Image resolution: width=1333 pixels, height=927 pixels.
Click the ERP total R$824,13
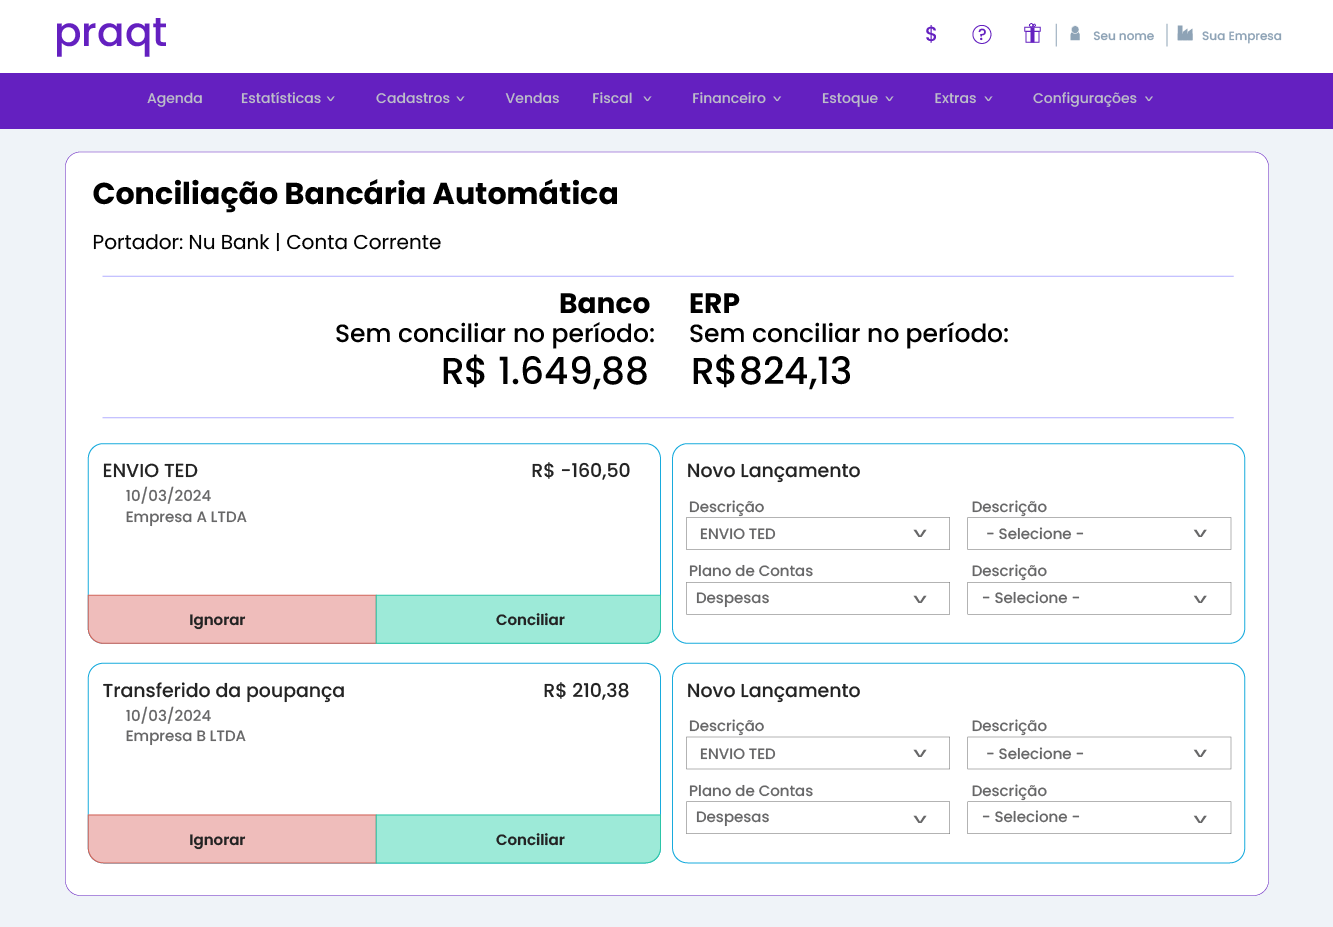(x=771, y=371)
